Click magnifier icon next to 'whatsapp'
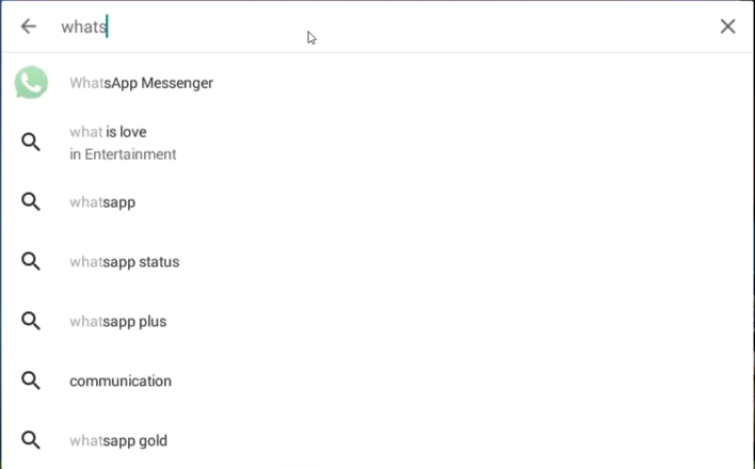Screen dimensions: 755x469 [x=31, y=202]
